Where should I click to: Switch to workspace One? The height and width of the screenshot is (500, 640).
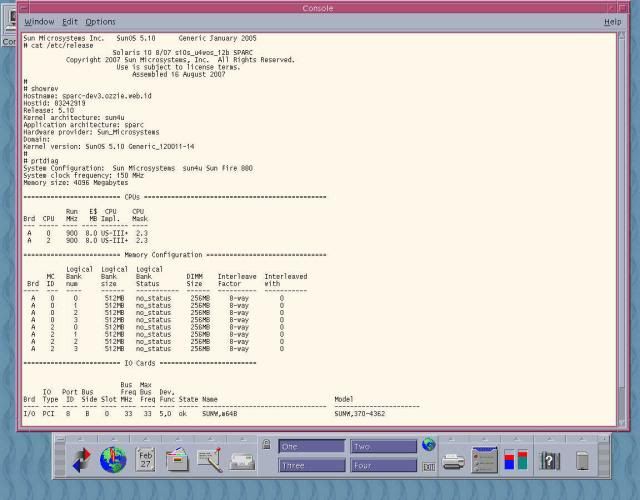(311, 446)
